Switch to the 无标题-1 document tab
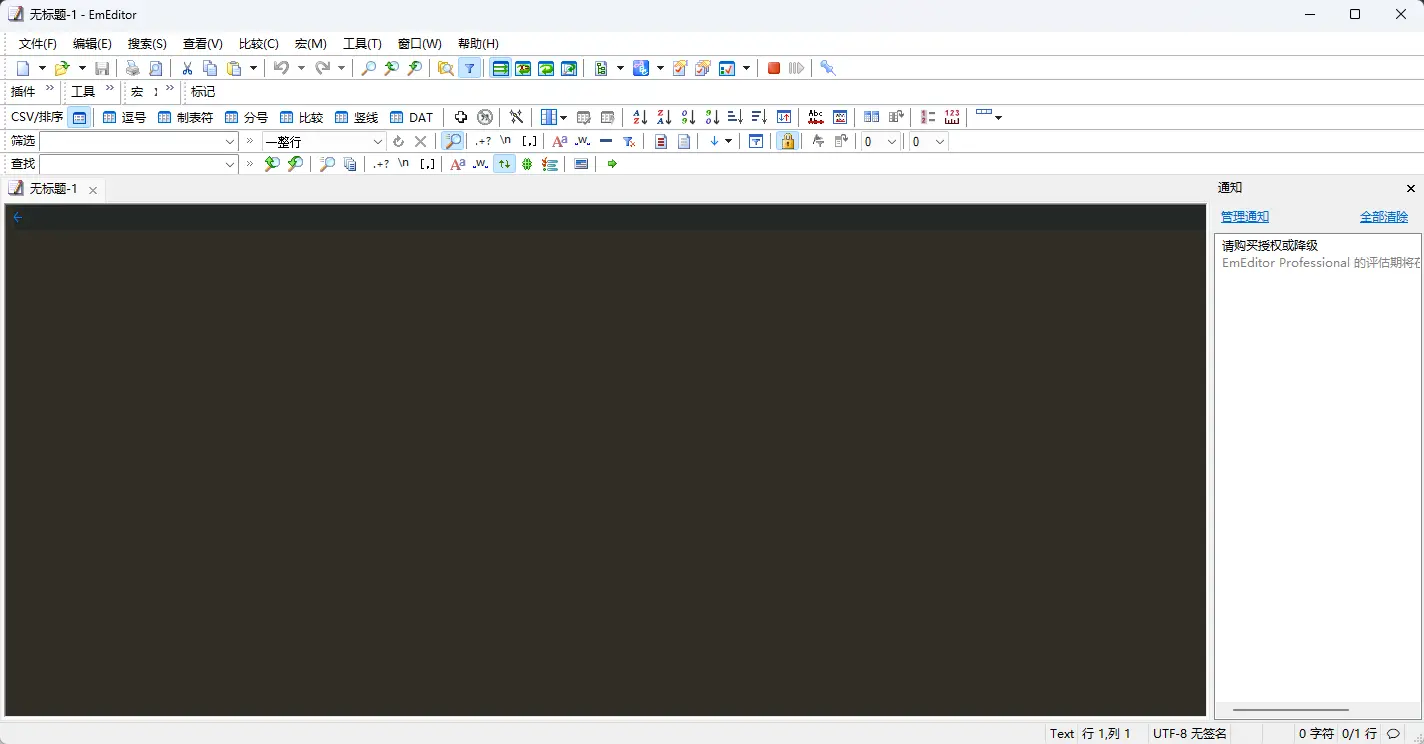 point(53,189)
